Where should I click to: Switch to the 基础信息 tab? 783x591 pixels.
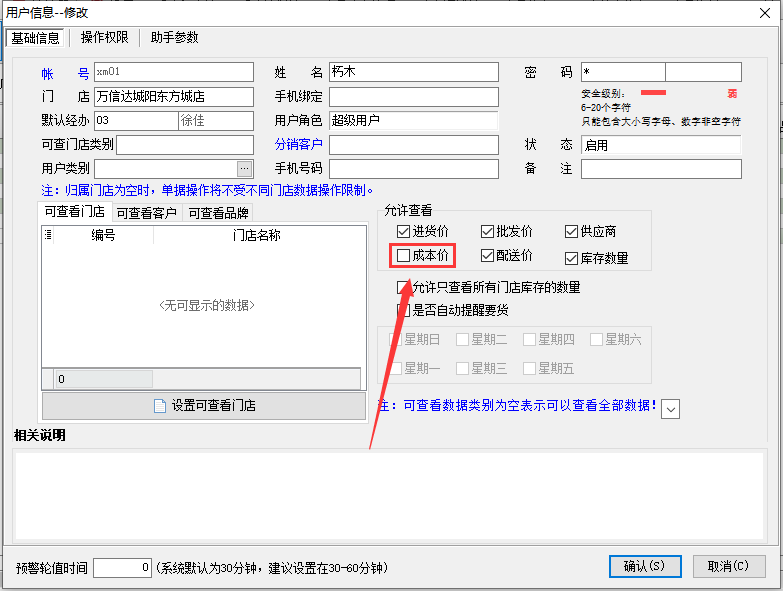tap(35, 38)
